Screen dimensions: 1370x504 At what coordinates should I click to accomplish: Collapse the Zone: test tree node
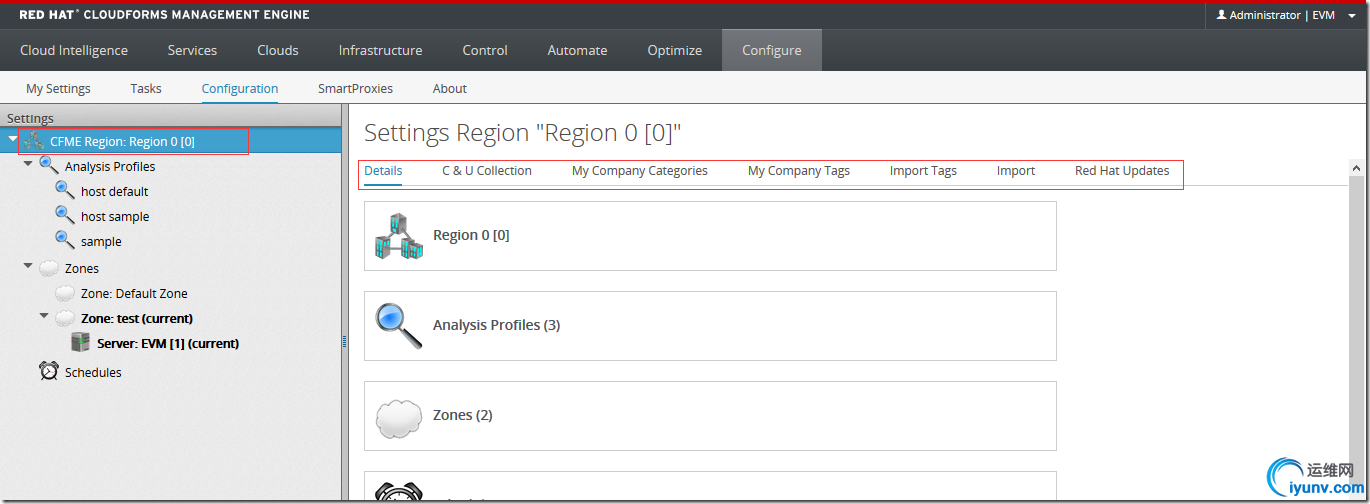[x=44, y=317]
